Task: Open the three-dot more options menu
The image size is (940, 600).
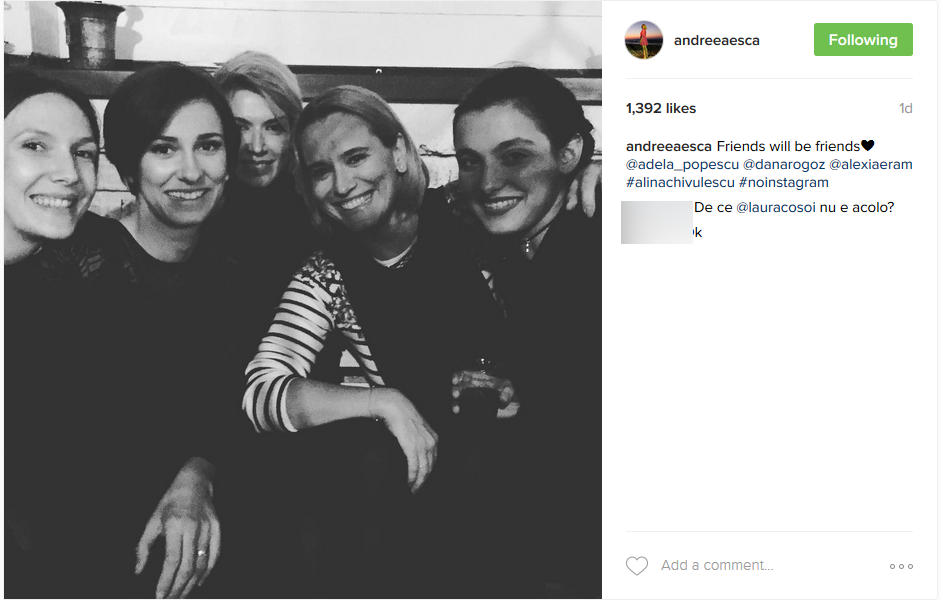Action: coord(901,566)
